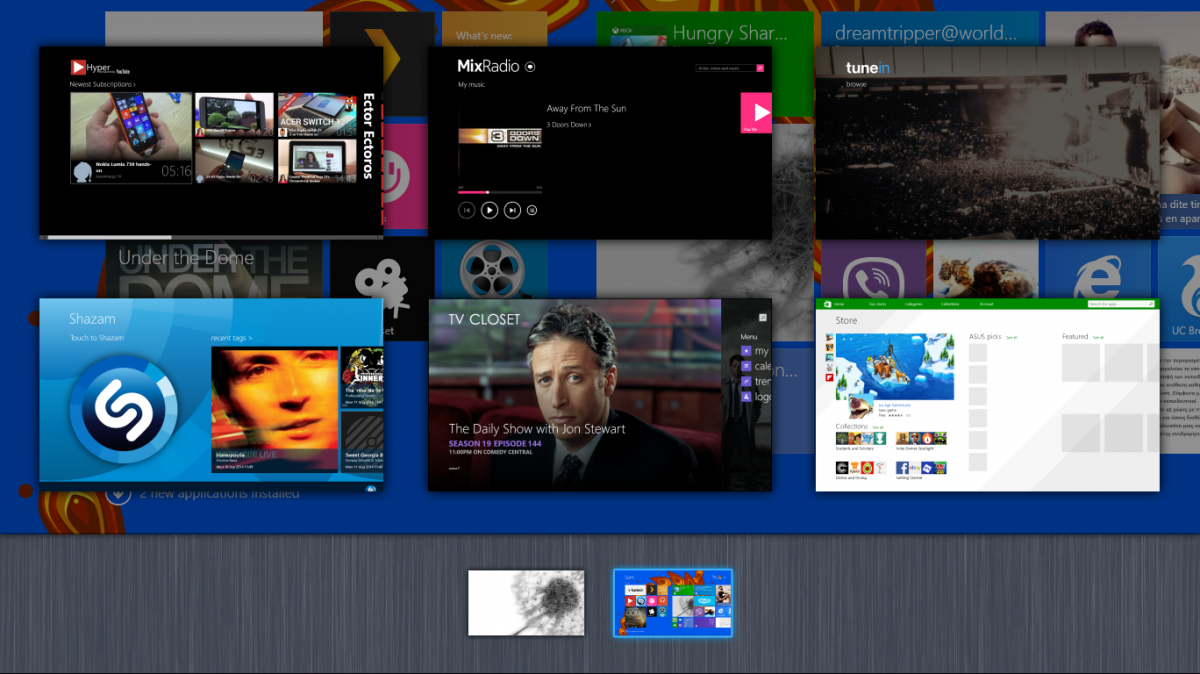Click the pink Play Me tile in MixRadio

coord(756,113)
